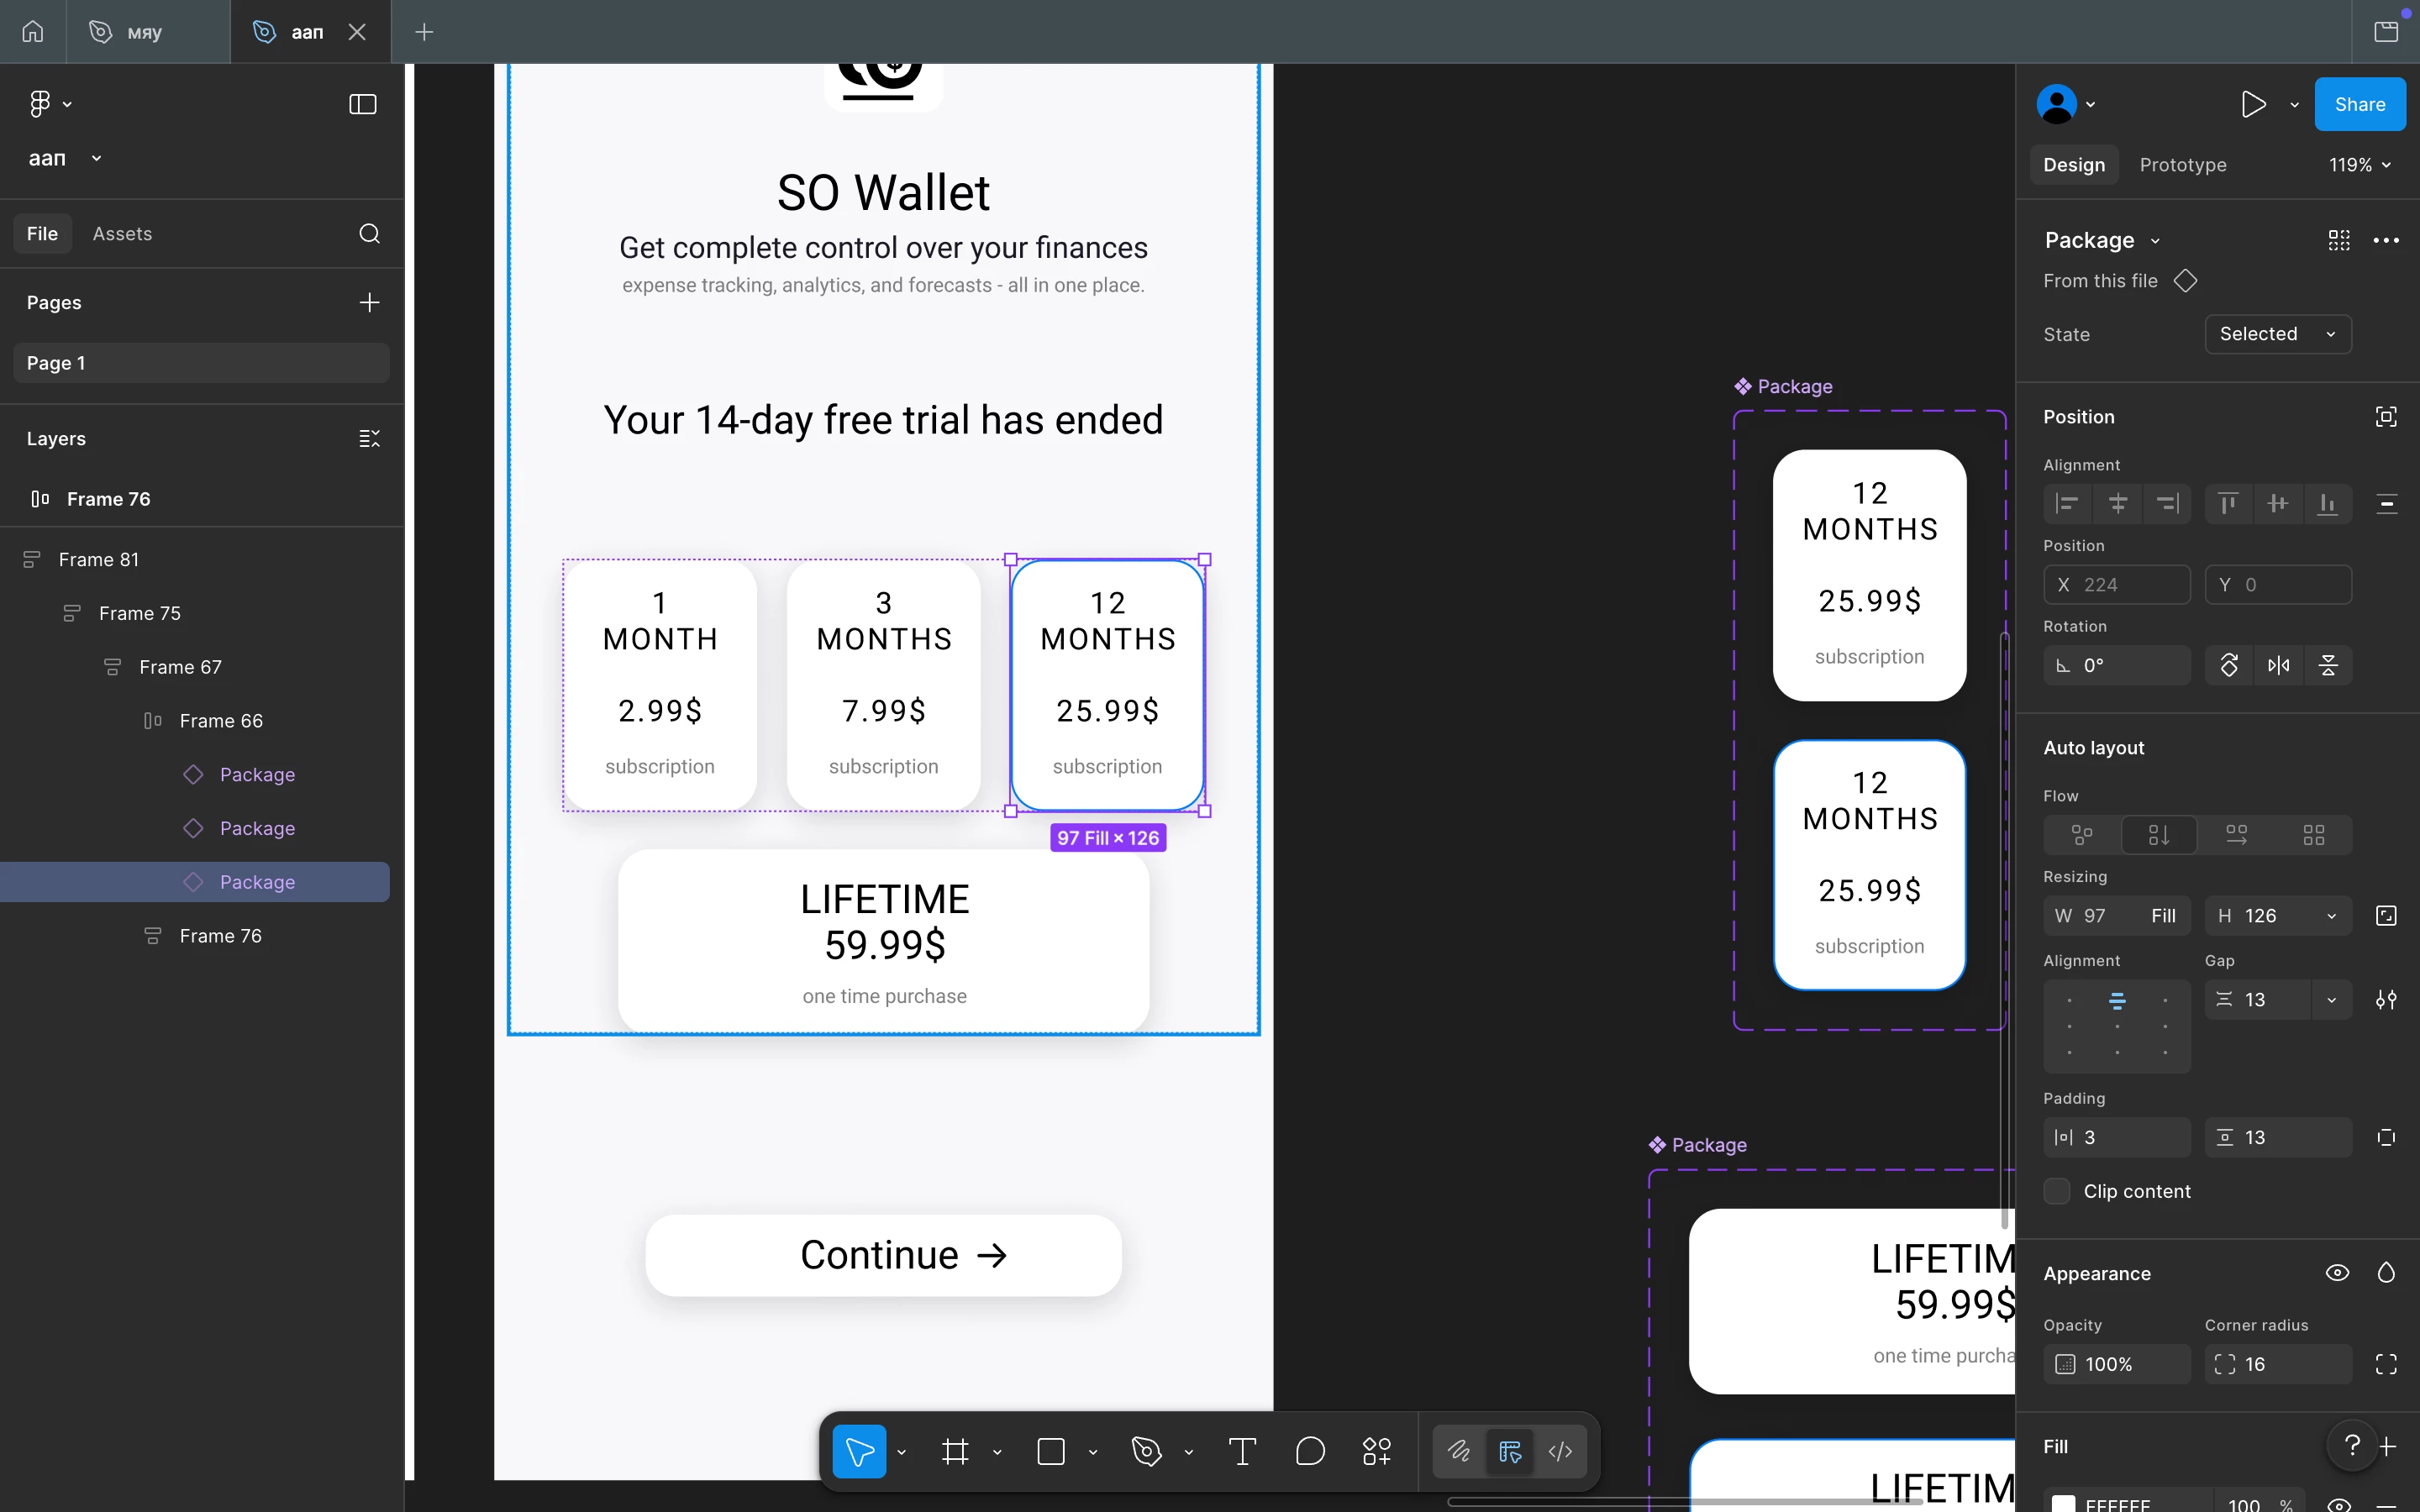Click the flip horizontal icon

pos(2278,665)
